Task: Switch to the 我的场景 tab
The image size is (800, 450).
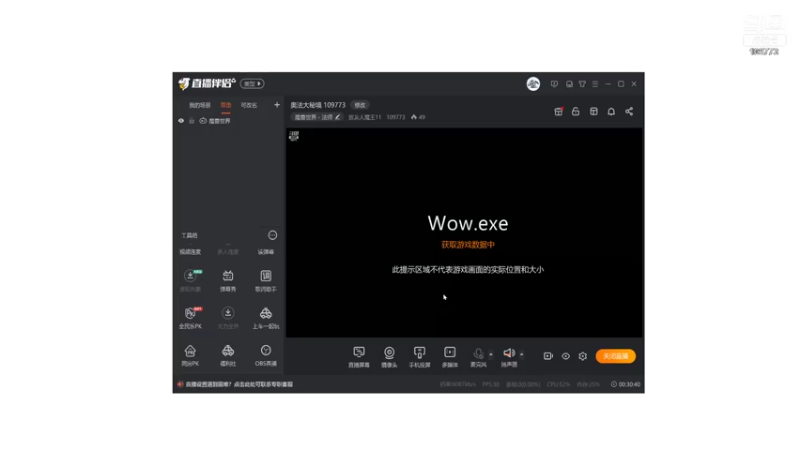Action: coord(199,105)
